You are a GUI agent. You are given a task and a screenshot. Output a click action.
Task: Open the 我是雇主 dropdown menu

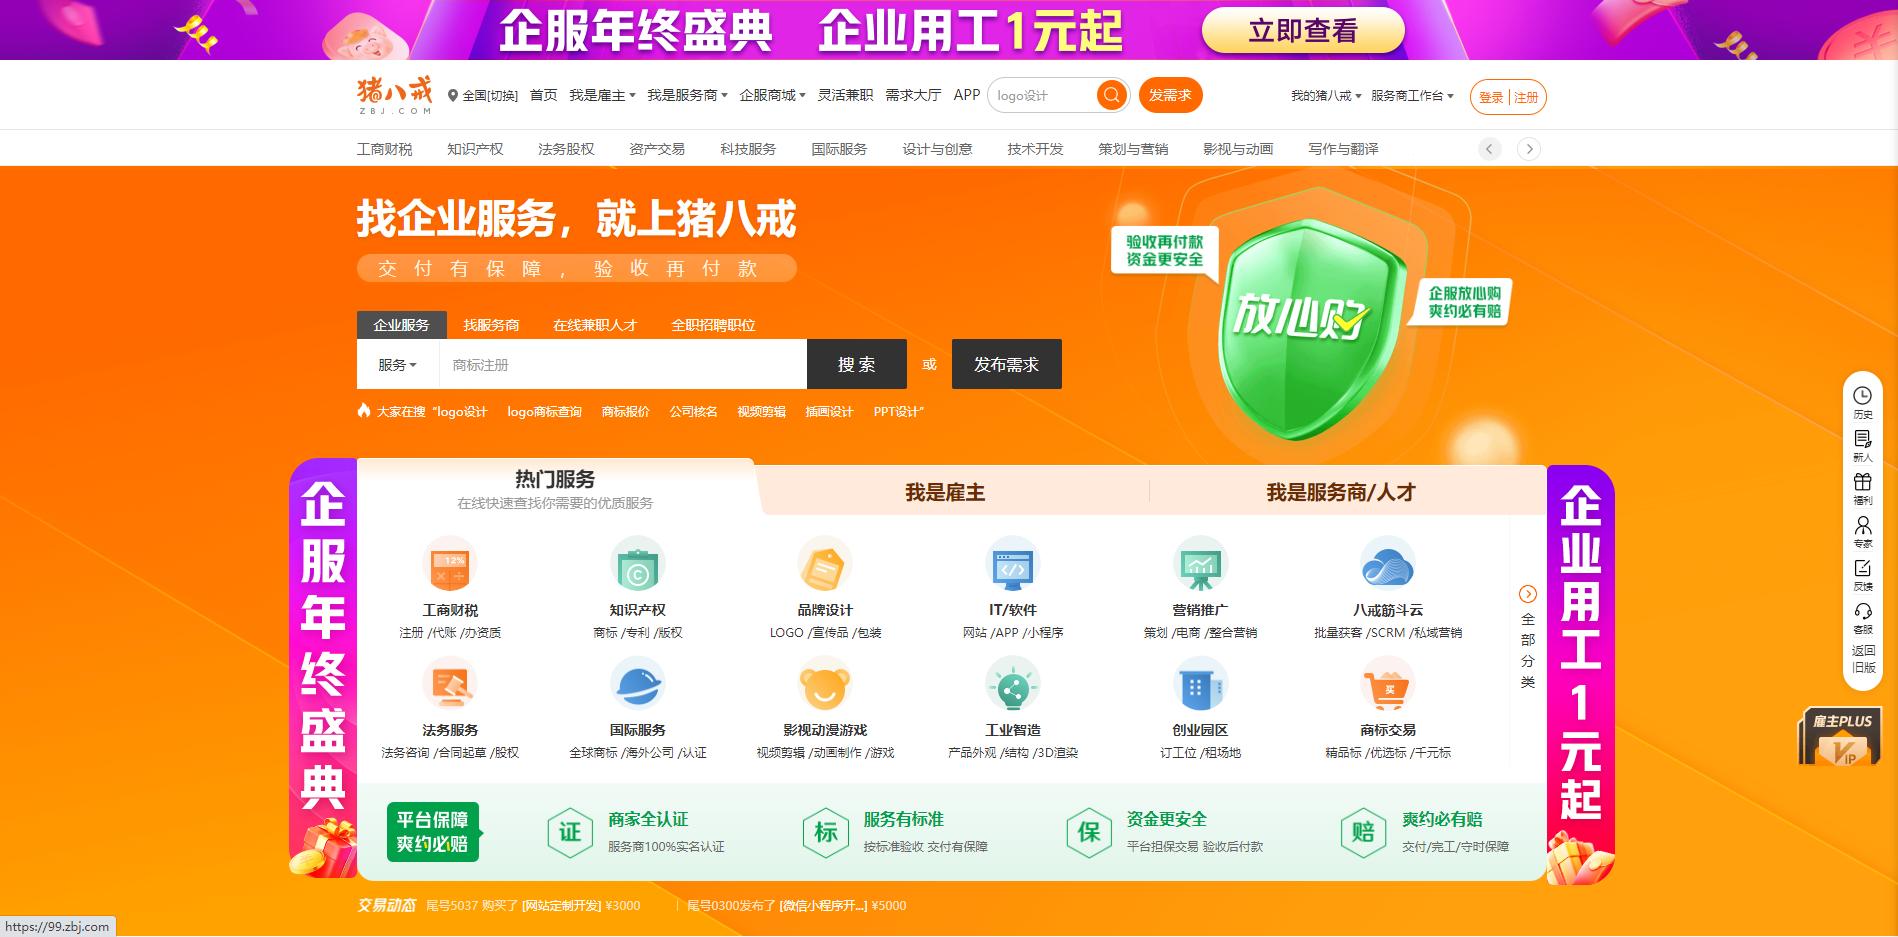pyautogui.click(x=598, y=95)
